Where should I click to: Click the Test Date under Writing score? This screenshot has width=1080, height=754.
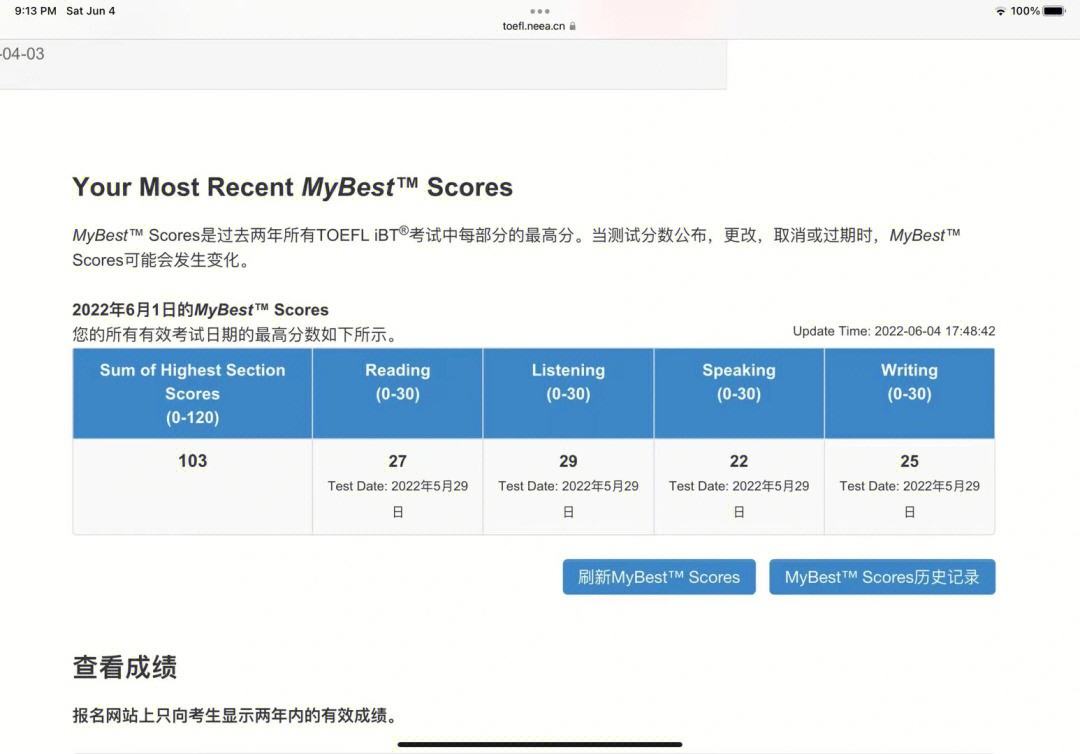909,499
